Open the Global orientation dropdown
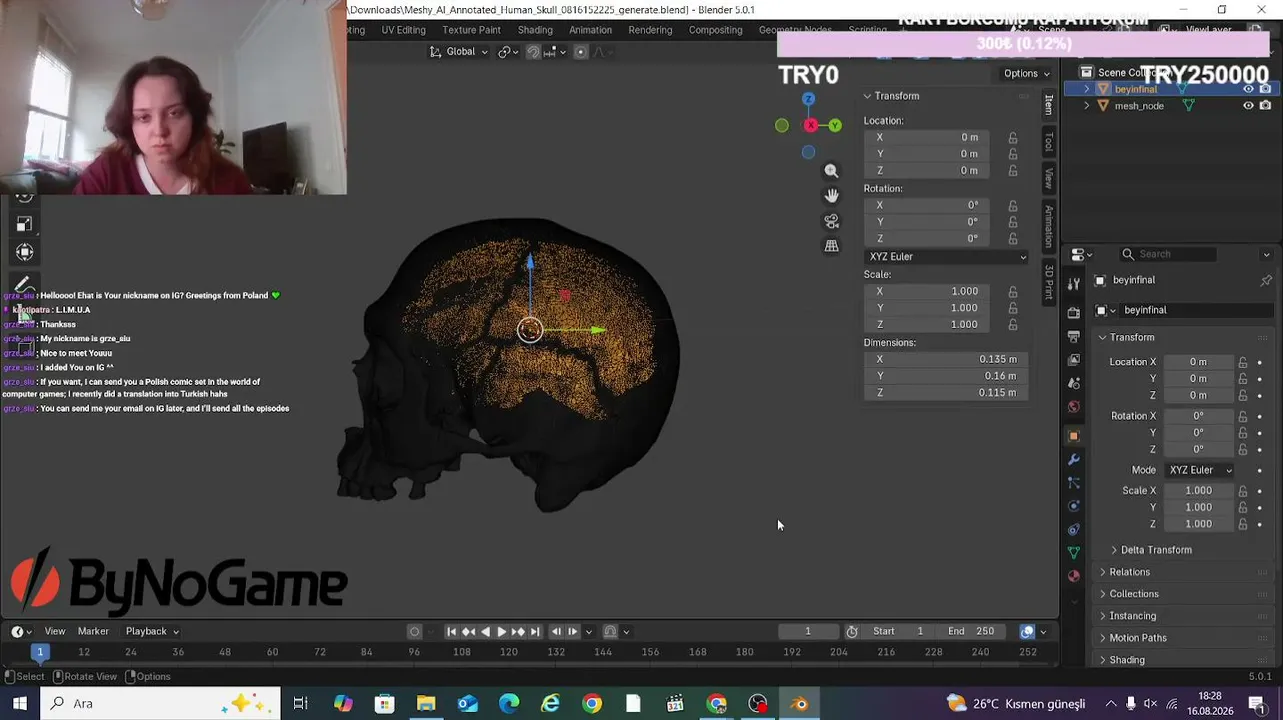 click(x=460, y=52)
